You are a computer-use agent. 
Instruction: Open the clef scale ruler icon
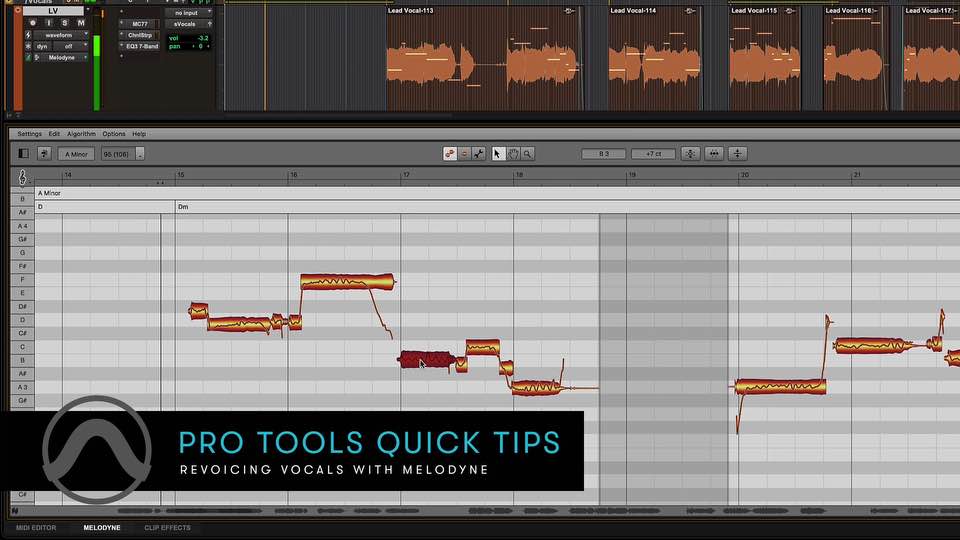(23, 178)
